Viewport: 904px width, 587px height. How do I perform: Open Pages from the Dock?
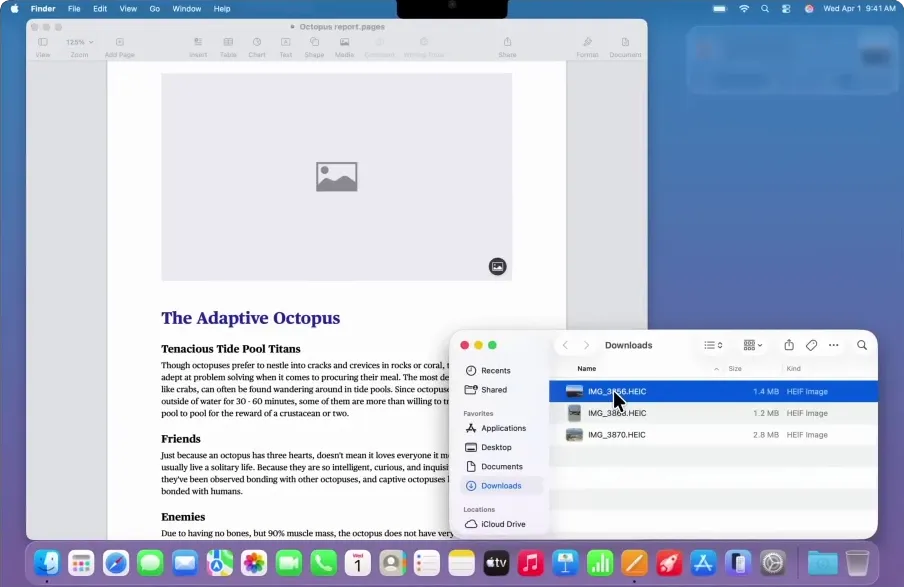click(x=634, y=563)
